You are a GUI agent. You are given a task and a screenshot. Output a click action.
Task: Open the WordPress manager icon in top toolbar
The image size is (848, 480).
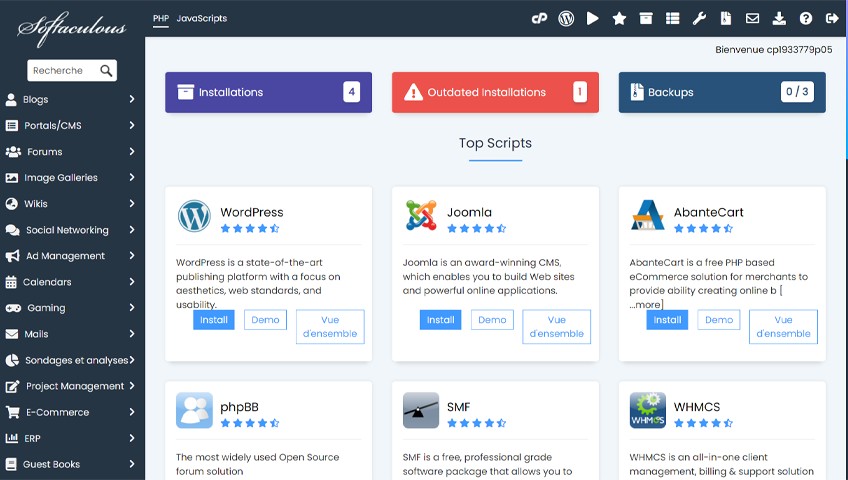tap(566, 18)
